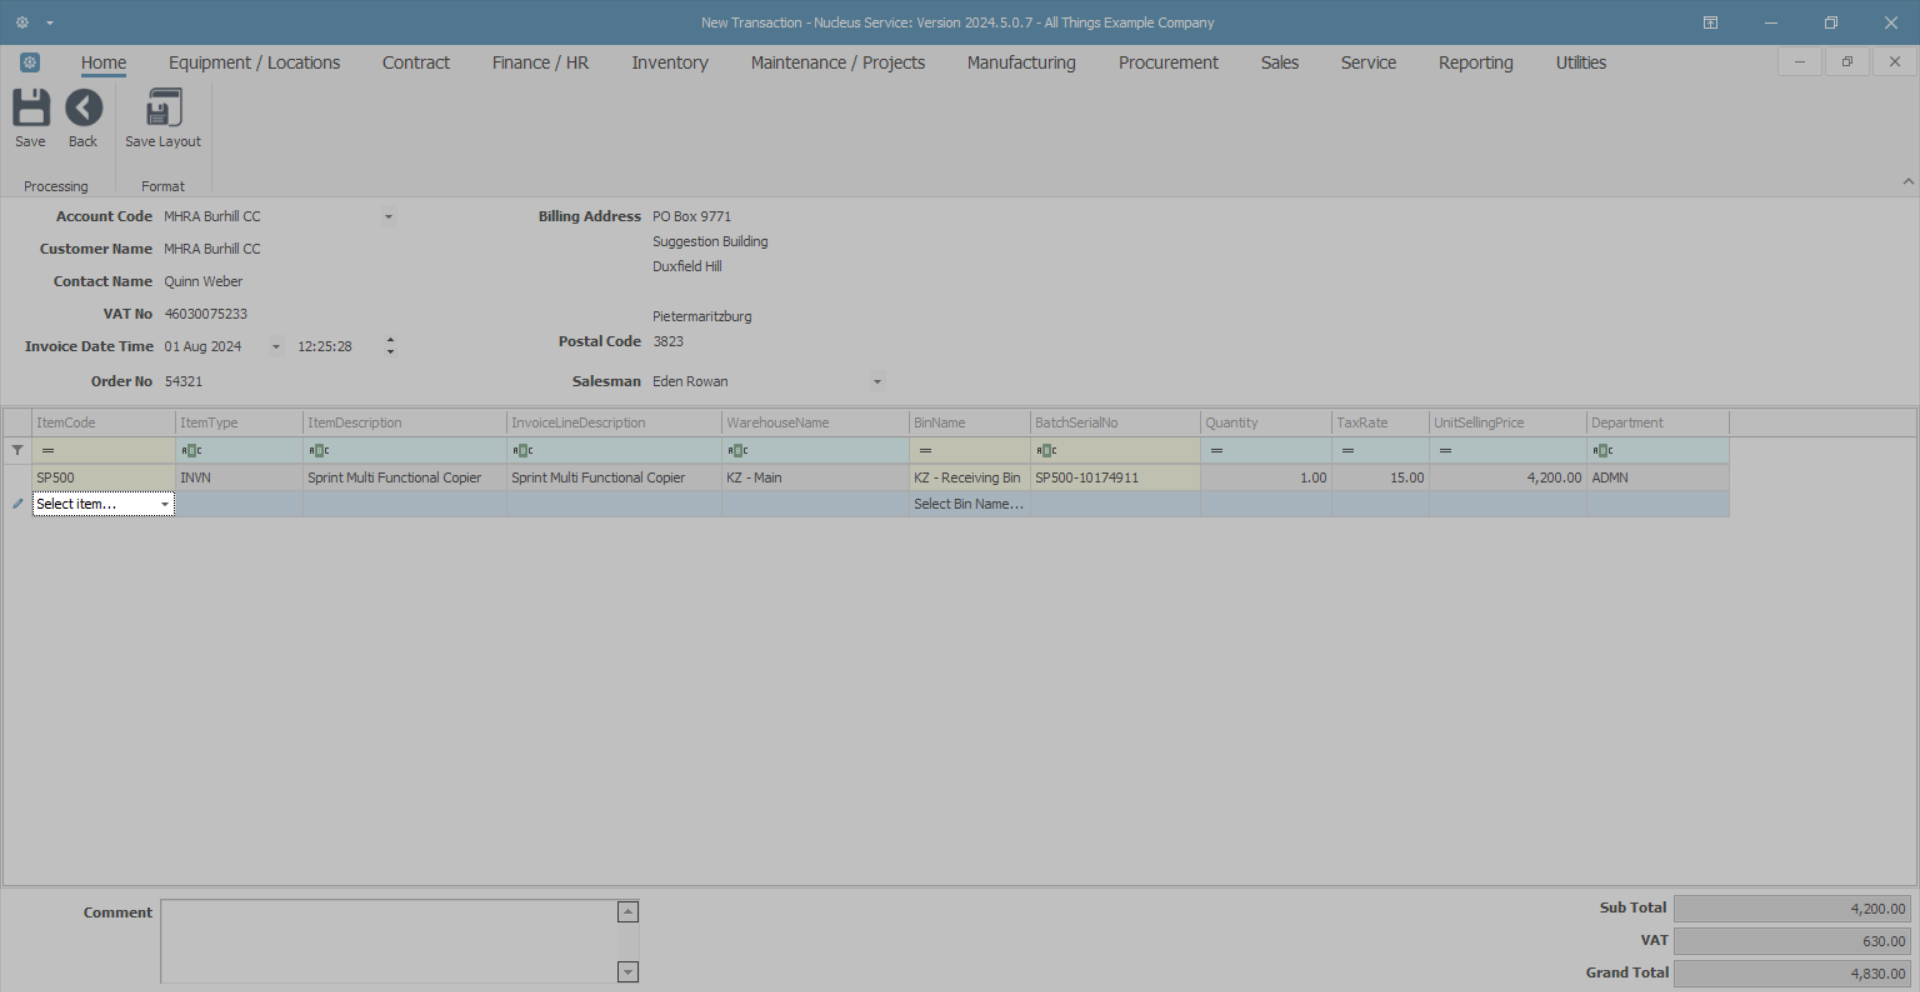Screen dimensions: 1920x992
Task: Click the Comment box scroll up arrow
Action: [x=628, y=912]
